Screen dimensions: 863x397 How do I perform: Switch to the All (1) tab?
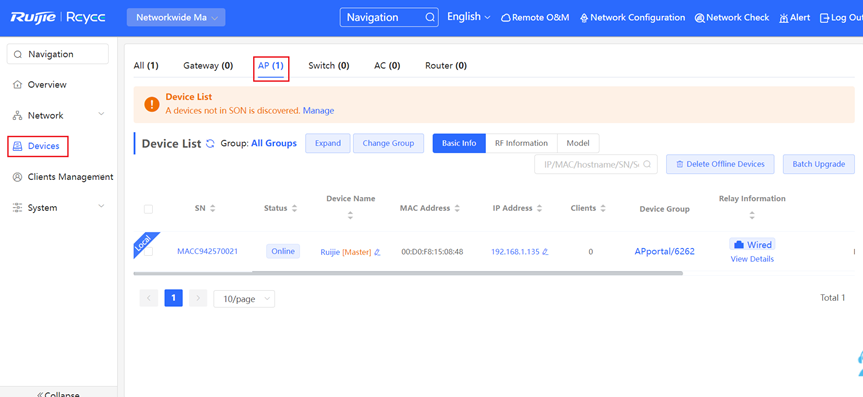146,66
